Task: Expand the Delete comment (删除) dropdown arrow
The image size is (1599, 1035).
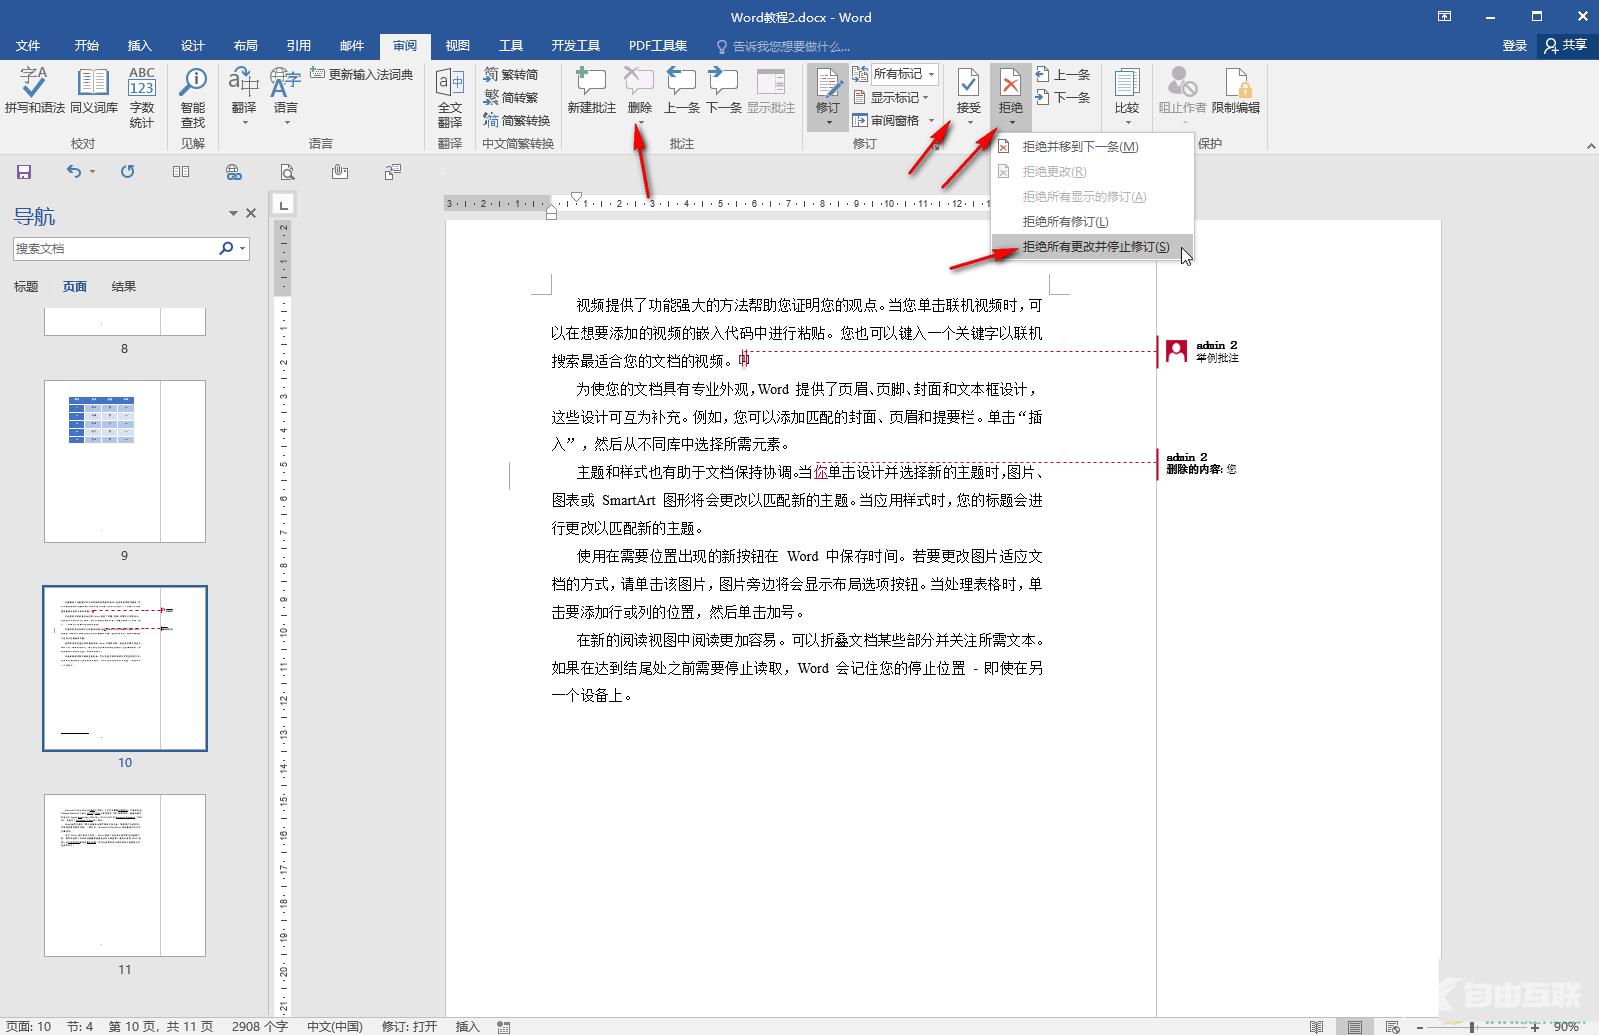Action: (x=640, y=123)
